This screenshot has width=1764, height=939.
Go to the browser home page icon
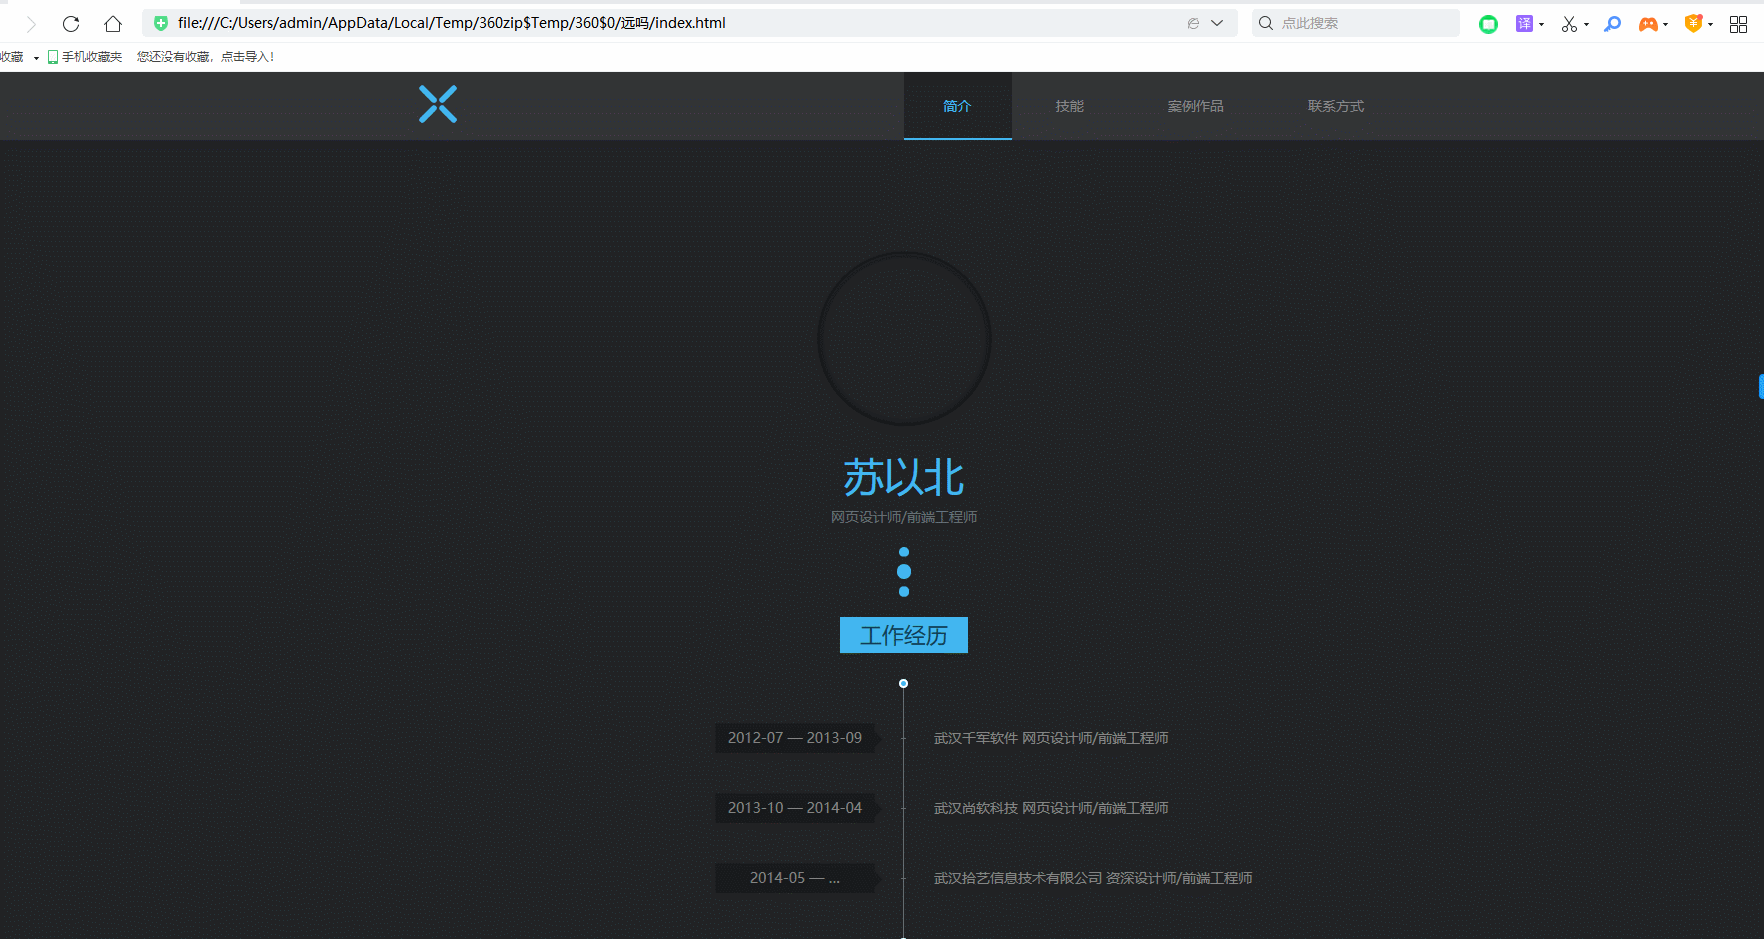[x=113, y=24]
